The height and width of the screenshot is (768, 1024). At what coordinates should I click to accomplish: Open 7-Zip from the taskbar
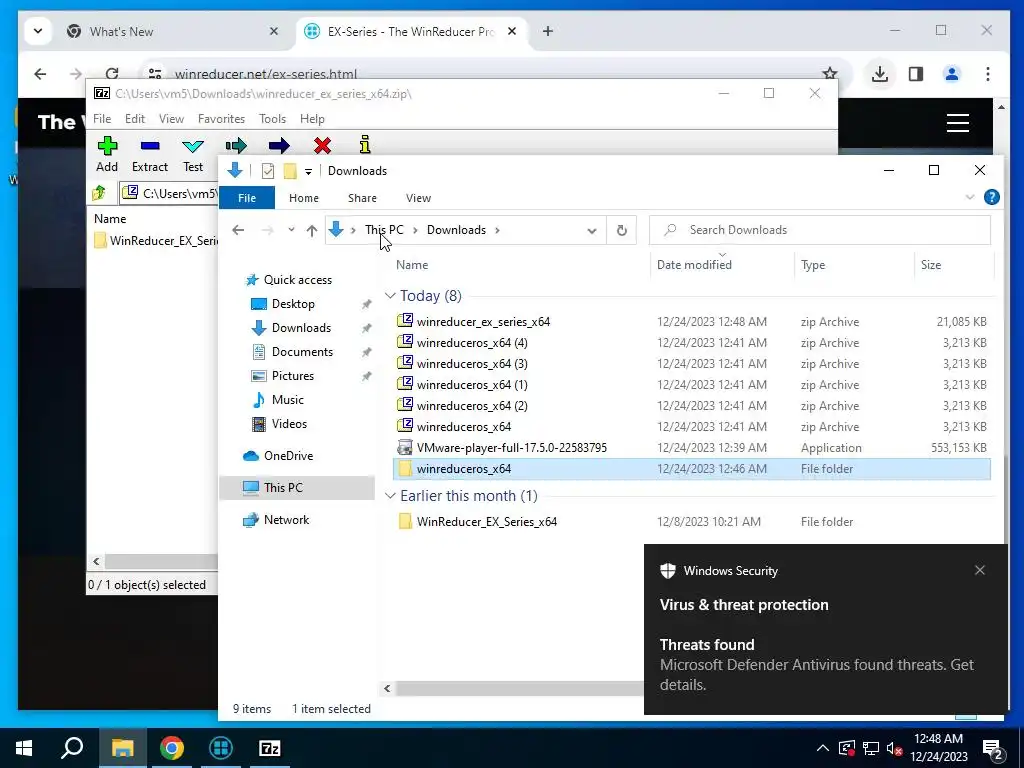pos(270,748)
